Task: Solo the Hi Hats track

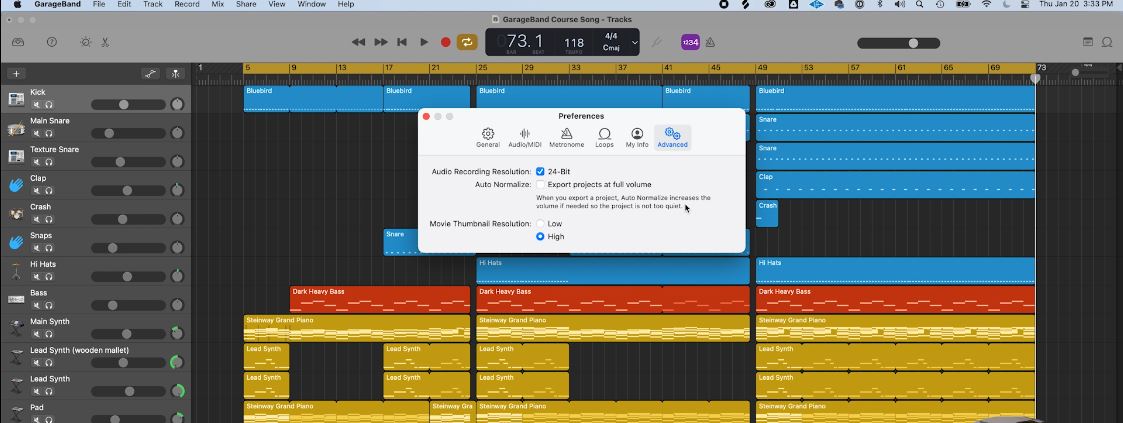Action: pos(49,277)
